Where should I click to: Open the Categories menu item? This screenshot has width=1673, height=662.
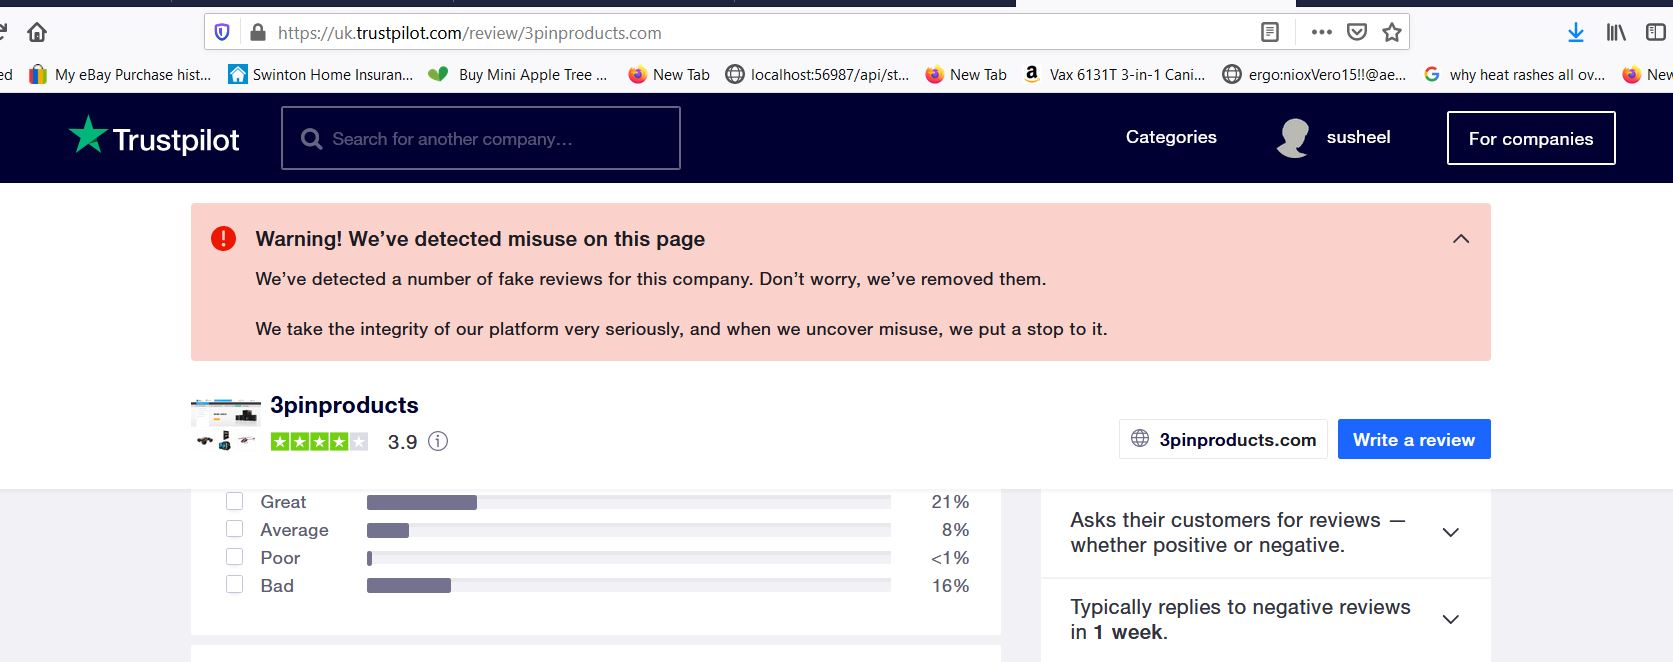[1171, 137]
